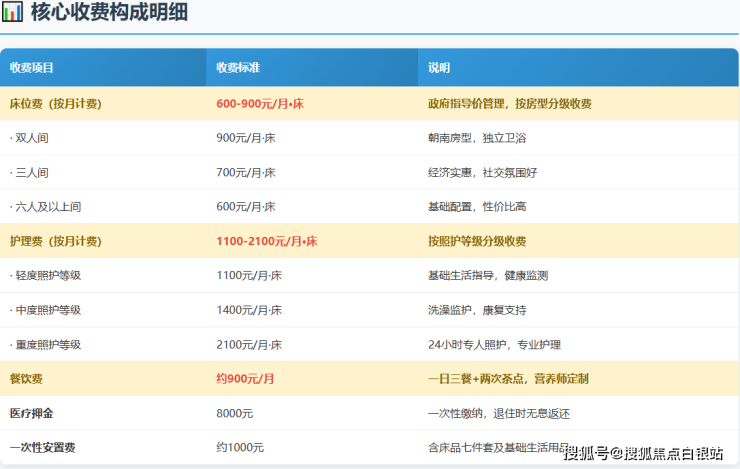Click the 床位费（按月计数）category row
Image resolution: width=740 pixels, height=469 pixels.
click(x=55, y=103)
